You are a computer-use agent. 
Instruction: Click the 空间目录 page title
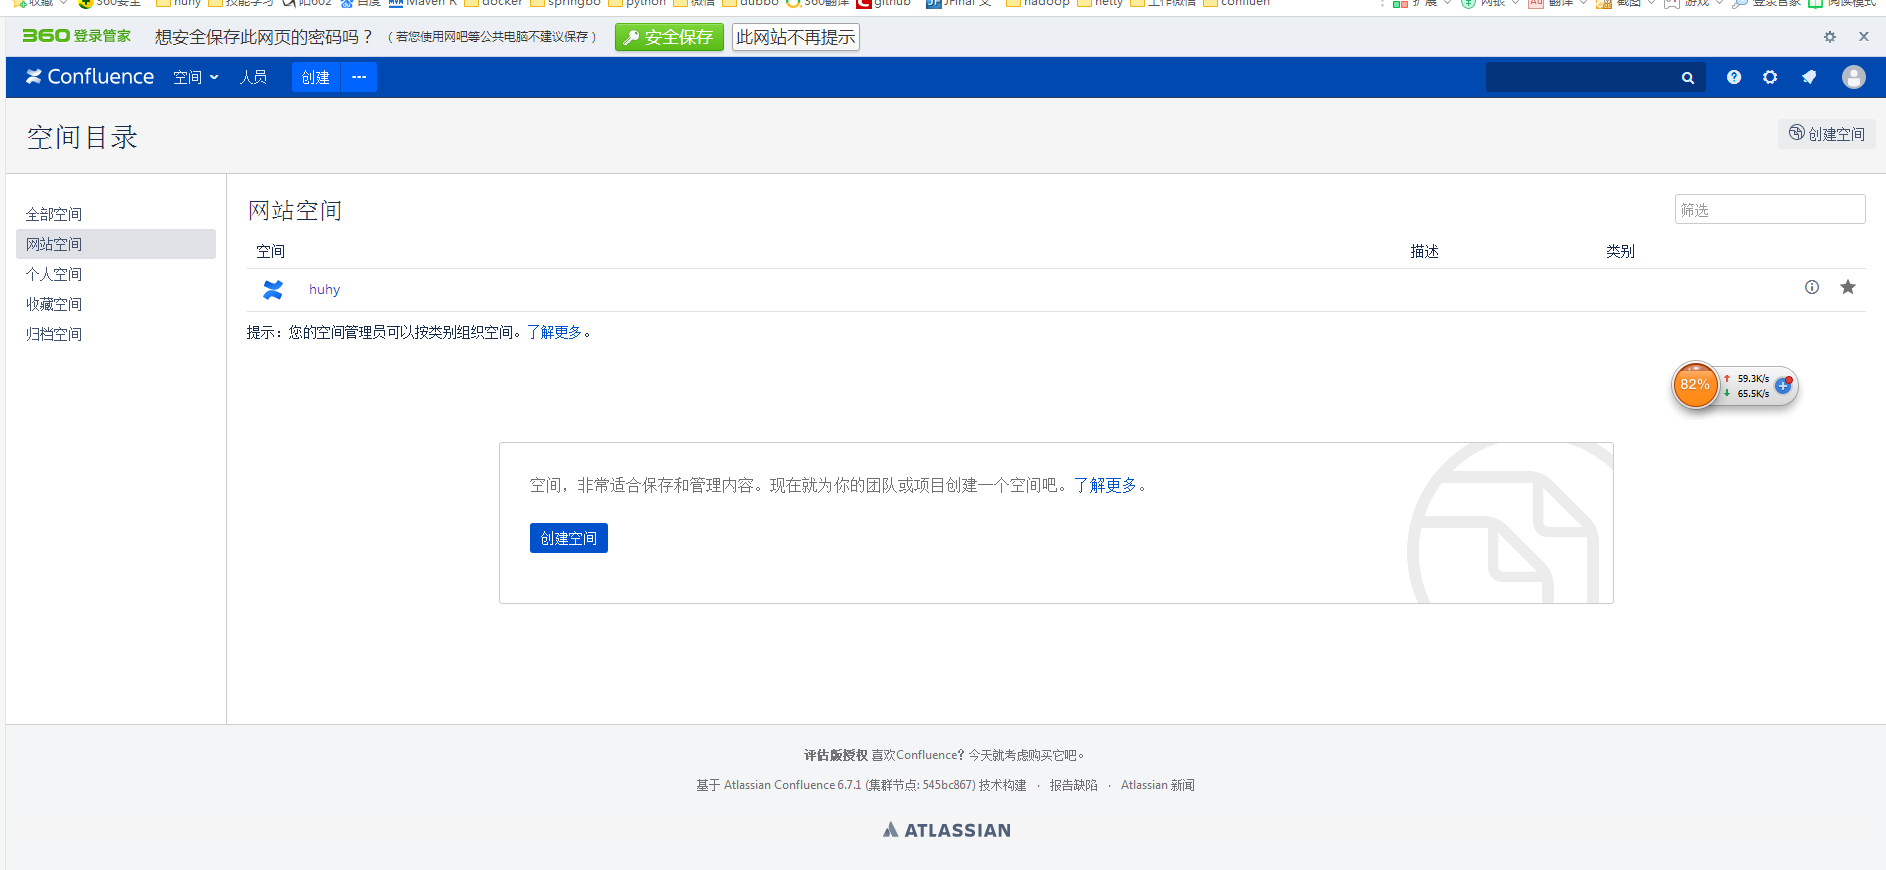coord(82,137)
